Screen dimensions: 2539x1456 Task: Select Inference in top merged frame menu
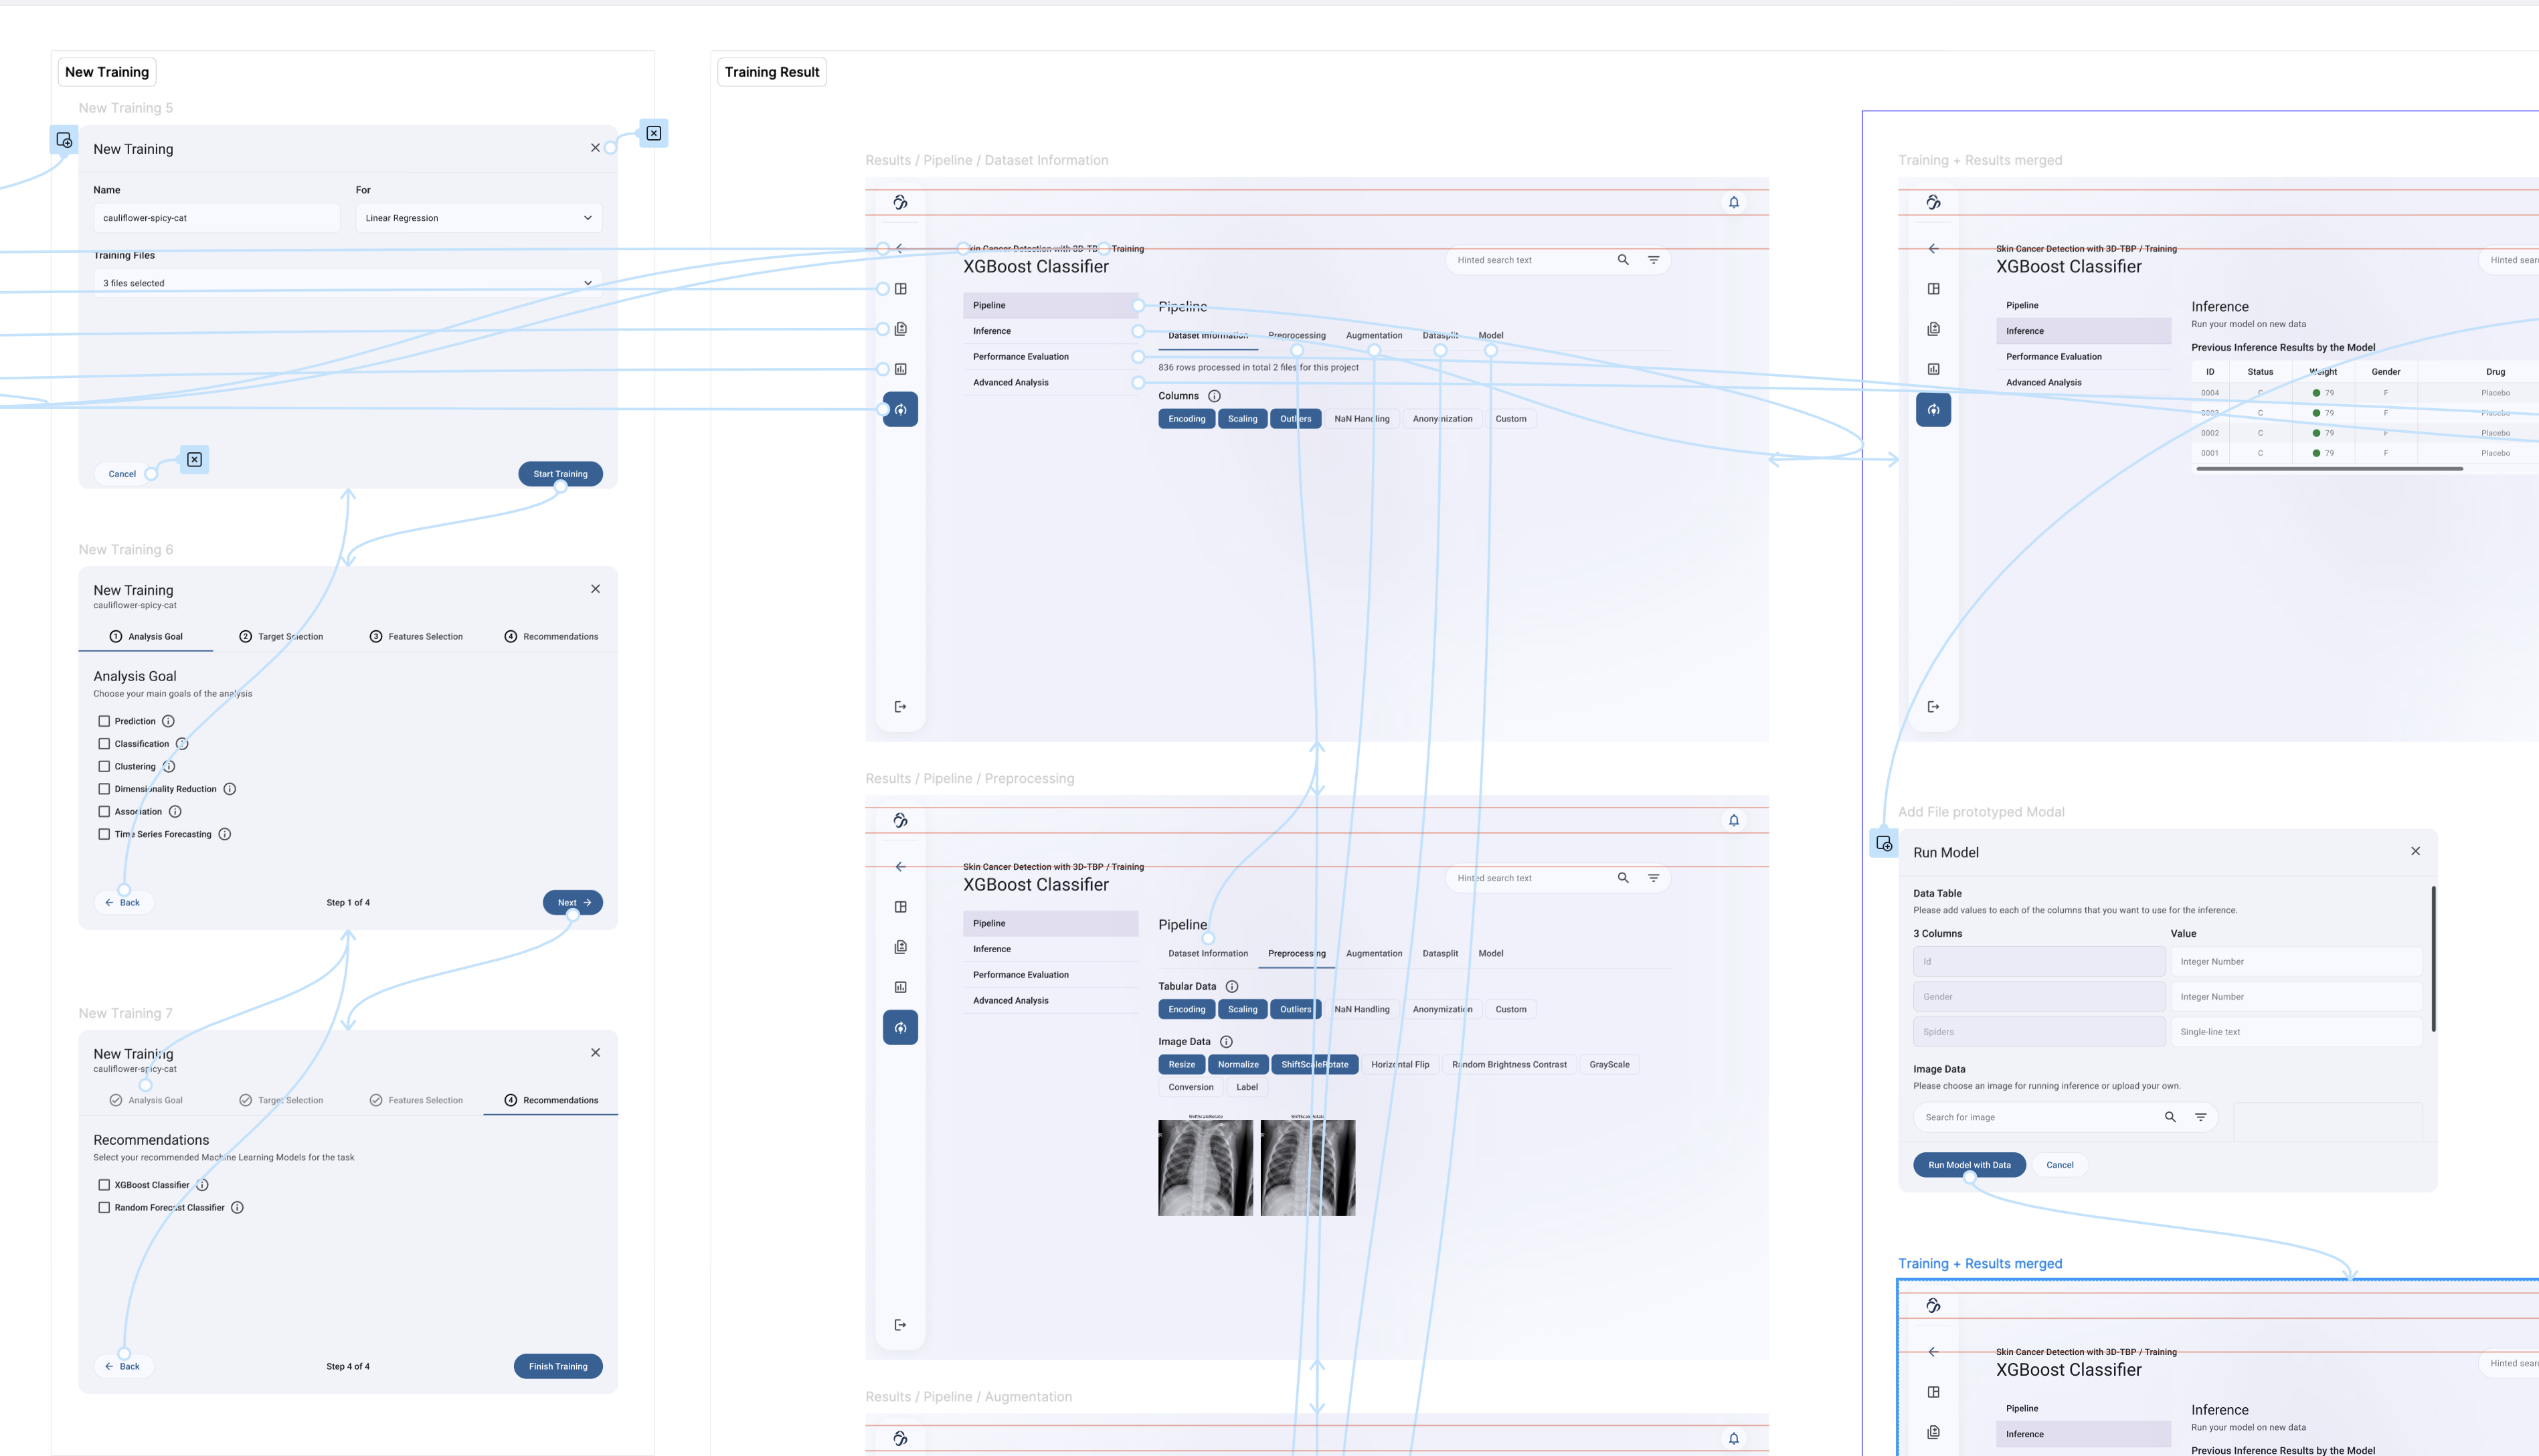[x=2083, y=331]
